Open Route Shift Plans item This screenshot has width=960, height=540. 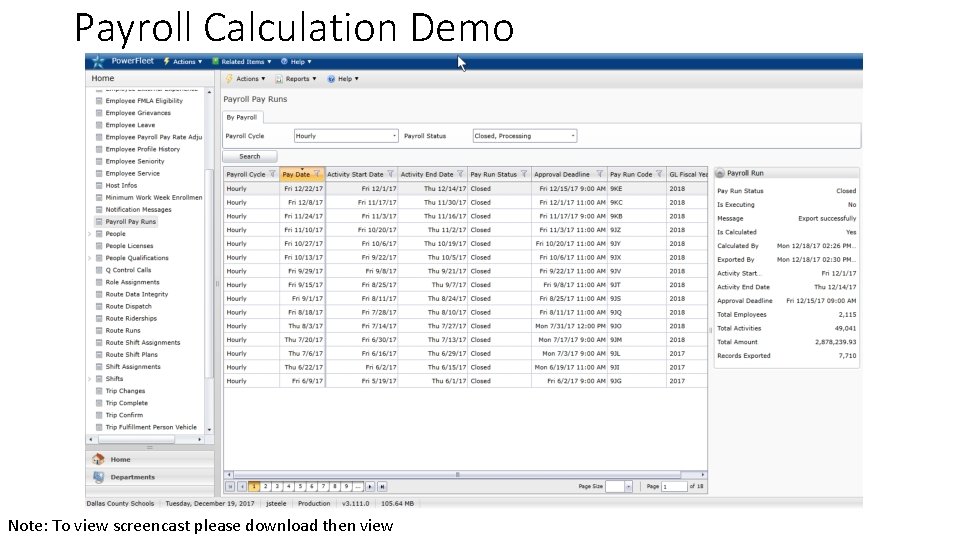pos(132,354)
